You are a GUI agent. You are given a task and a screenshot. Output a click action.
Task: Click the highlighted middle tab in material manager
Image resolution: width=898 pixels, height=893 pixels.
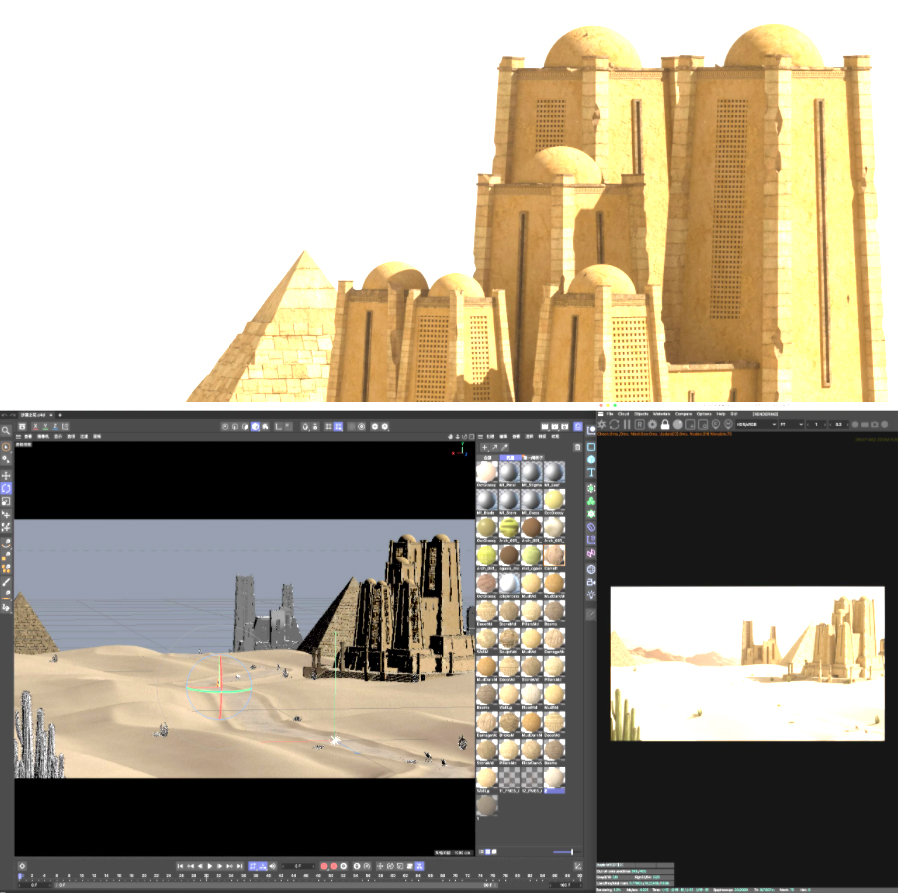point(510,458)
